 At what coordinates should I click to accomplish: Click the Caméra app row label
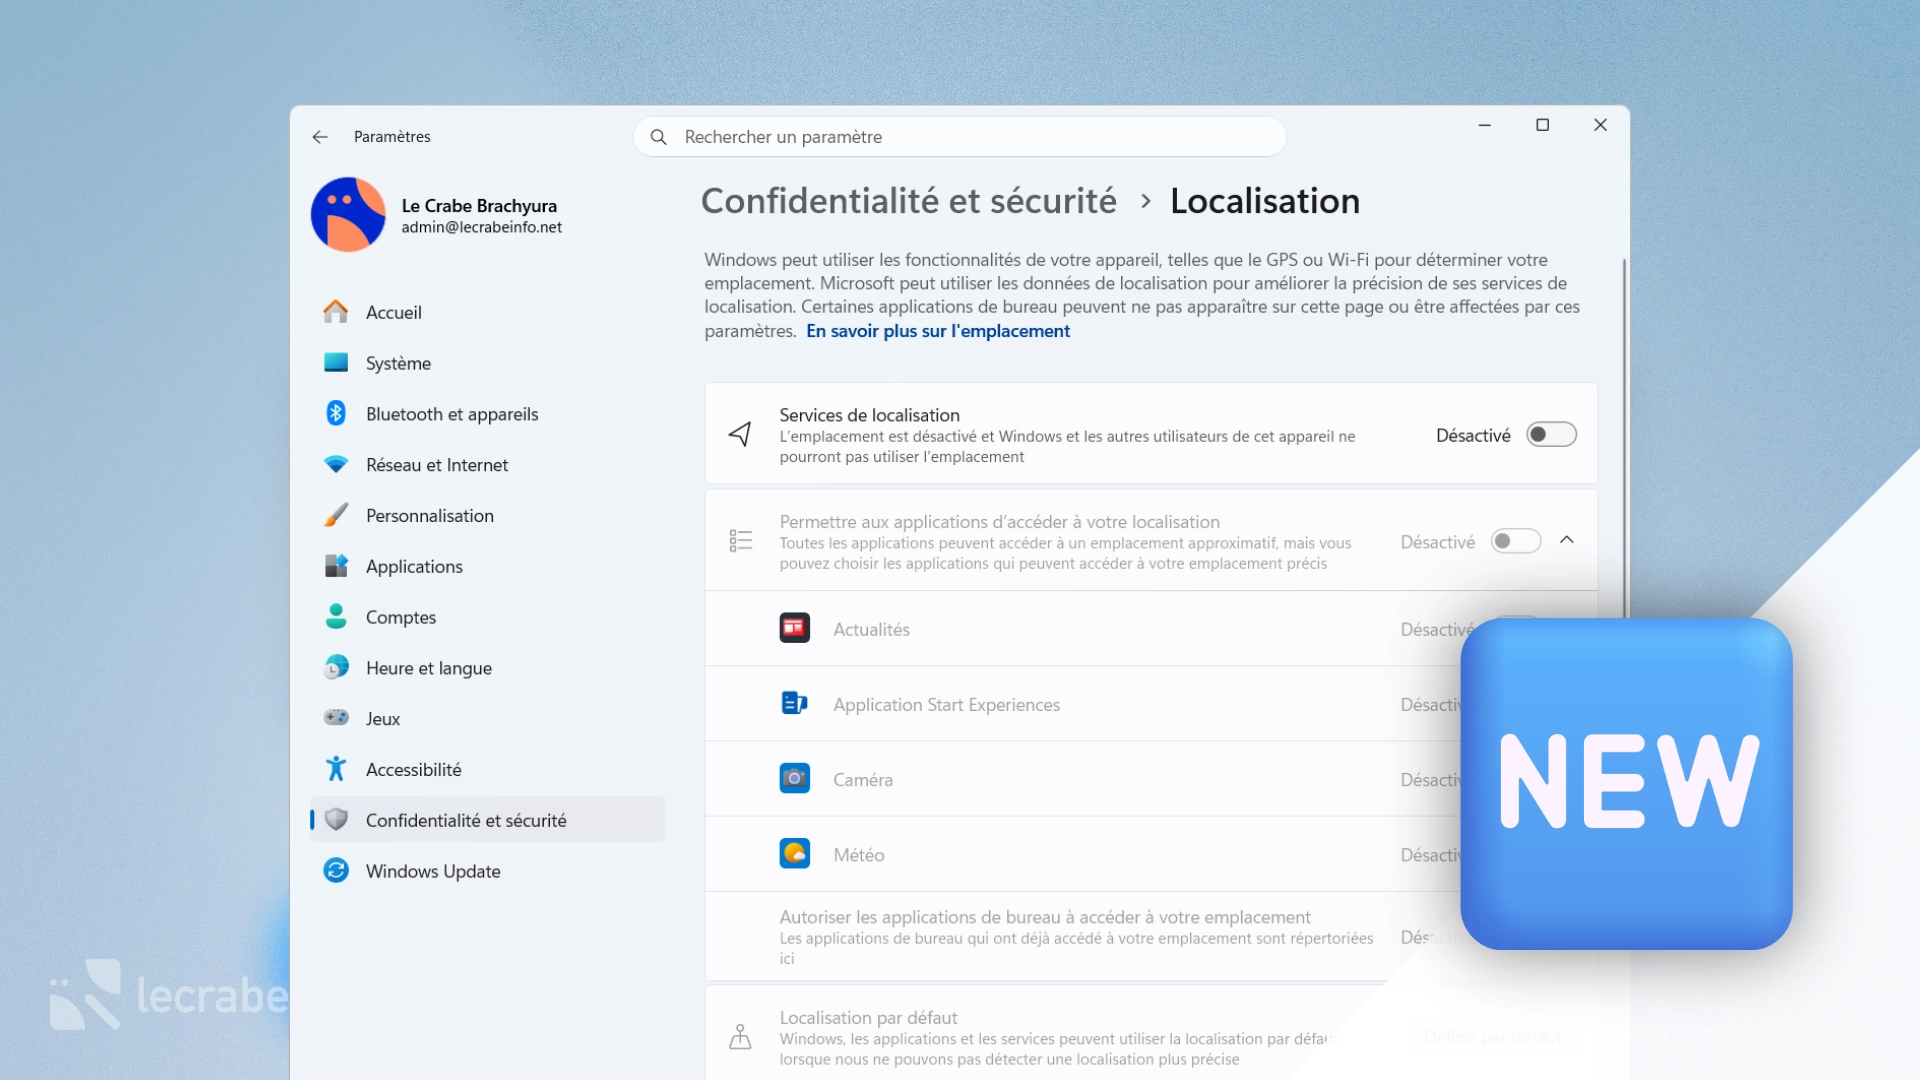pyautogui.click(x=863, y=780)
